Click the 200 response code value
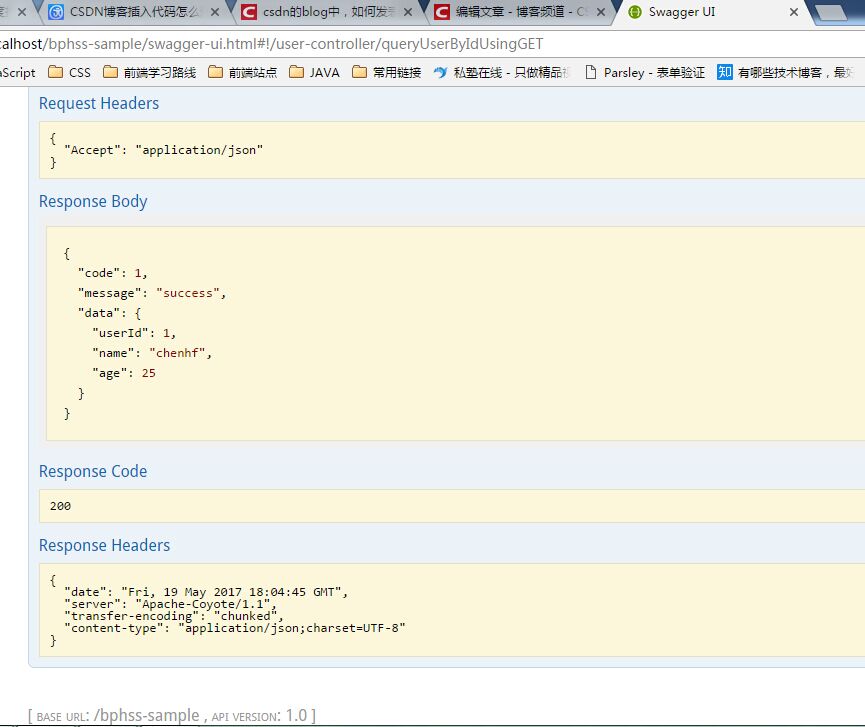The image size is (865, 727). click(60, 506)
